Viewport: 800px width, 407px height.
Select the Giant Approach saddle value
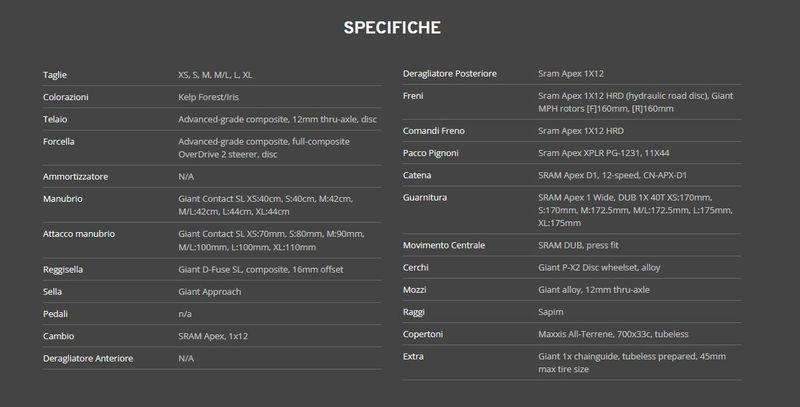click(210, 292)
